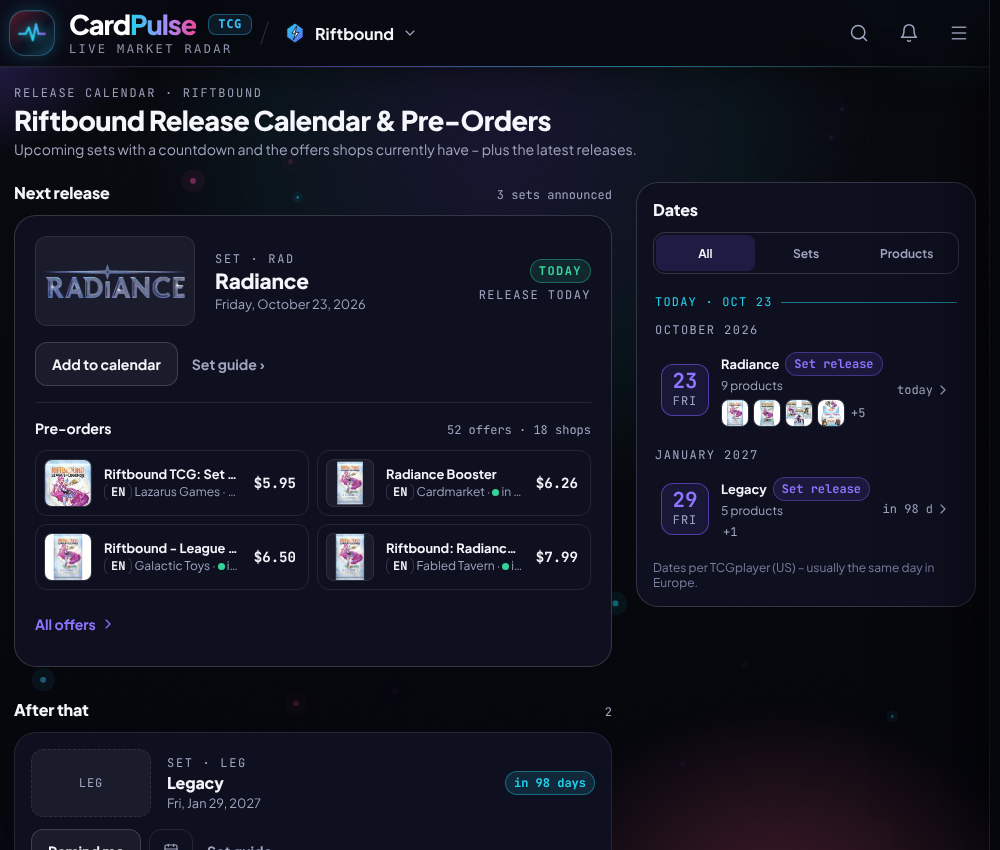Viewport: 1000px width, 850px height.
Task: Click the 29 FRI date tile
Action: (x=684, y=509)
